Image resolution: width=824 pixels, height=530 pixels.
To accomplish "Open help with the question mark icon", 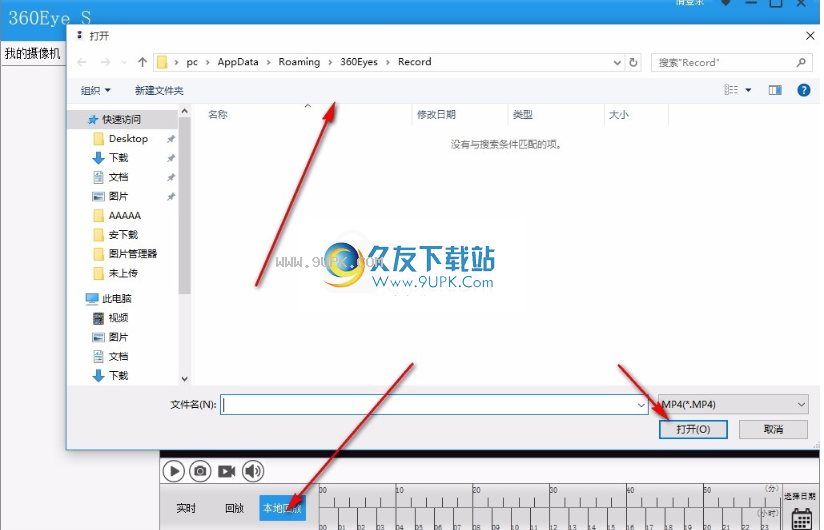I will pyautogui.click(x=804, y=90).
